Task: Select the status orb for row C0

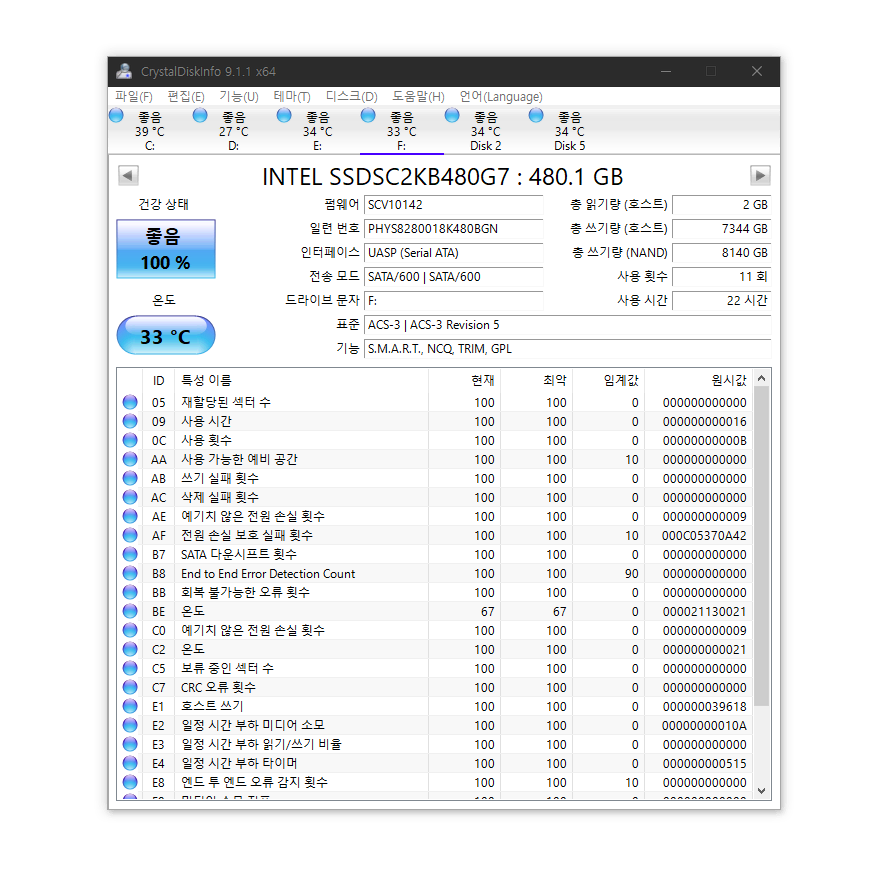Action: 130,630
